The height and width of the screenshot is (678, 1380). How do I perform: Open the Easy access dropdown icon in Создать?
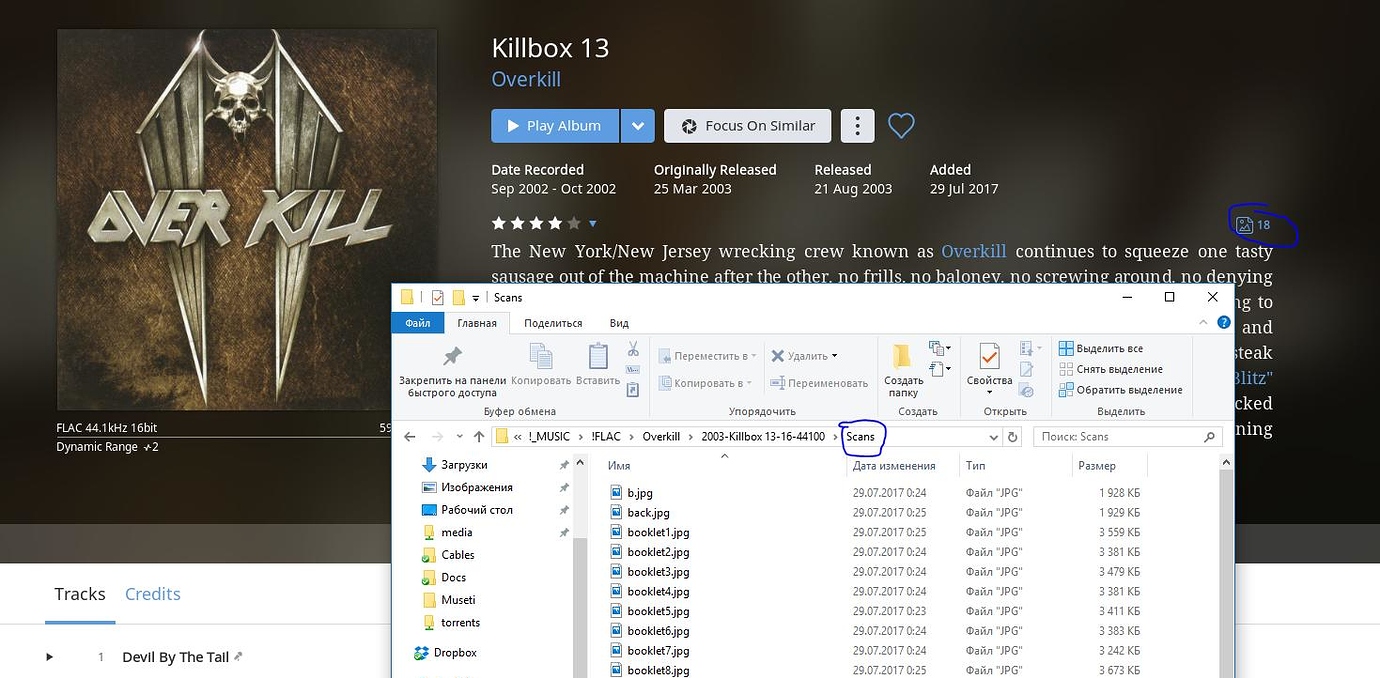(940, 370)
